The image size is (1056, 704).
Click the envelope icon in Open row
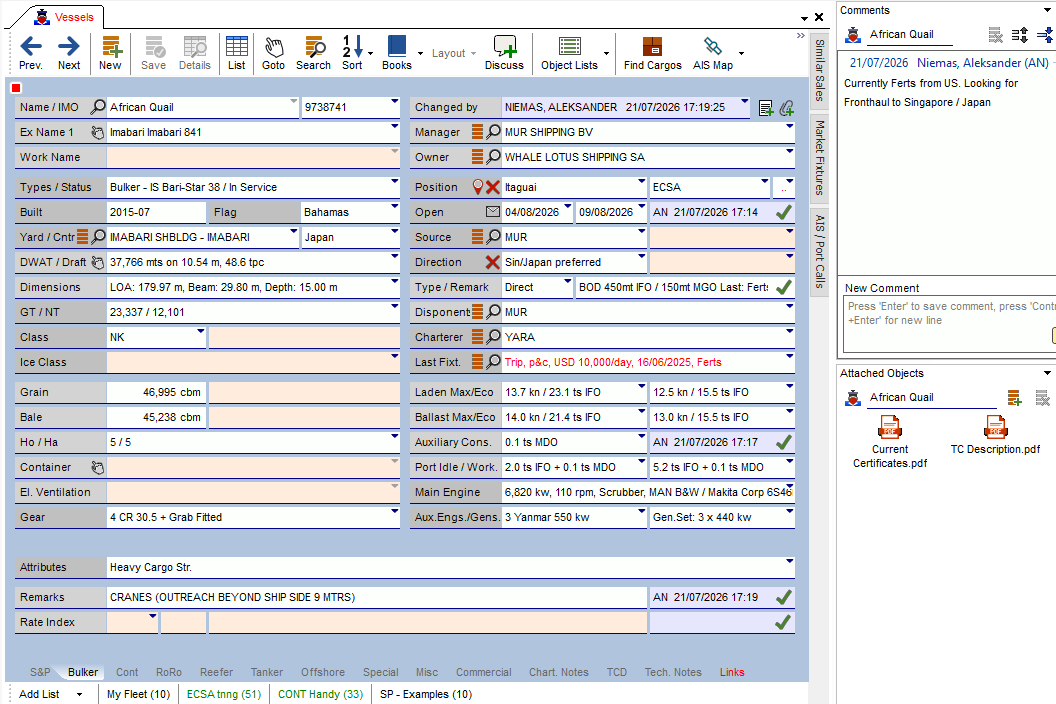pyautogui.click(x=493, y=212)
